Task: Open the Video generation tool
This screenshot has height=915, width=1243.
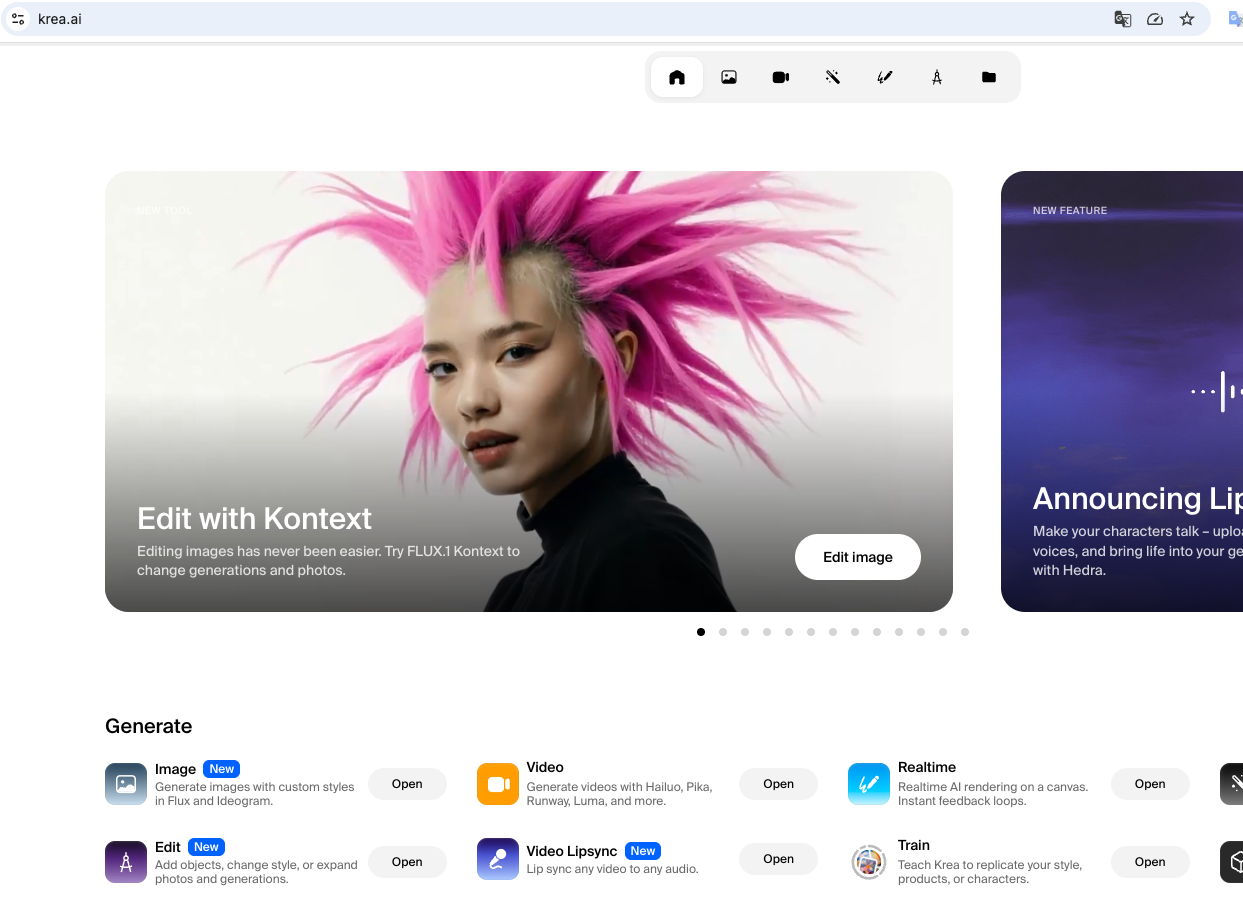Action: pos(778,784)
